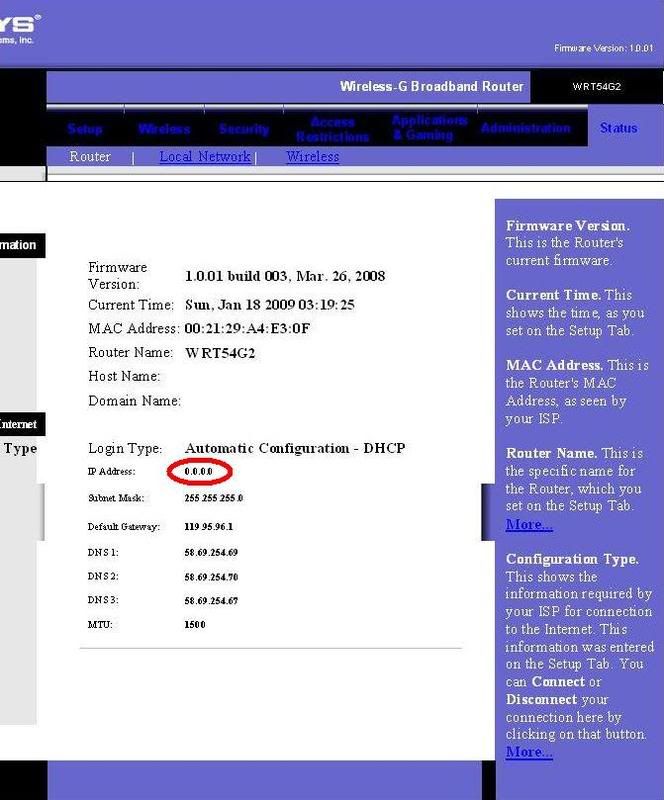Switch to the Wireless main tab

click(x=164, y=129)
